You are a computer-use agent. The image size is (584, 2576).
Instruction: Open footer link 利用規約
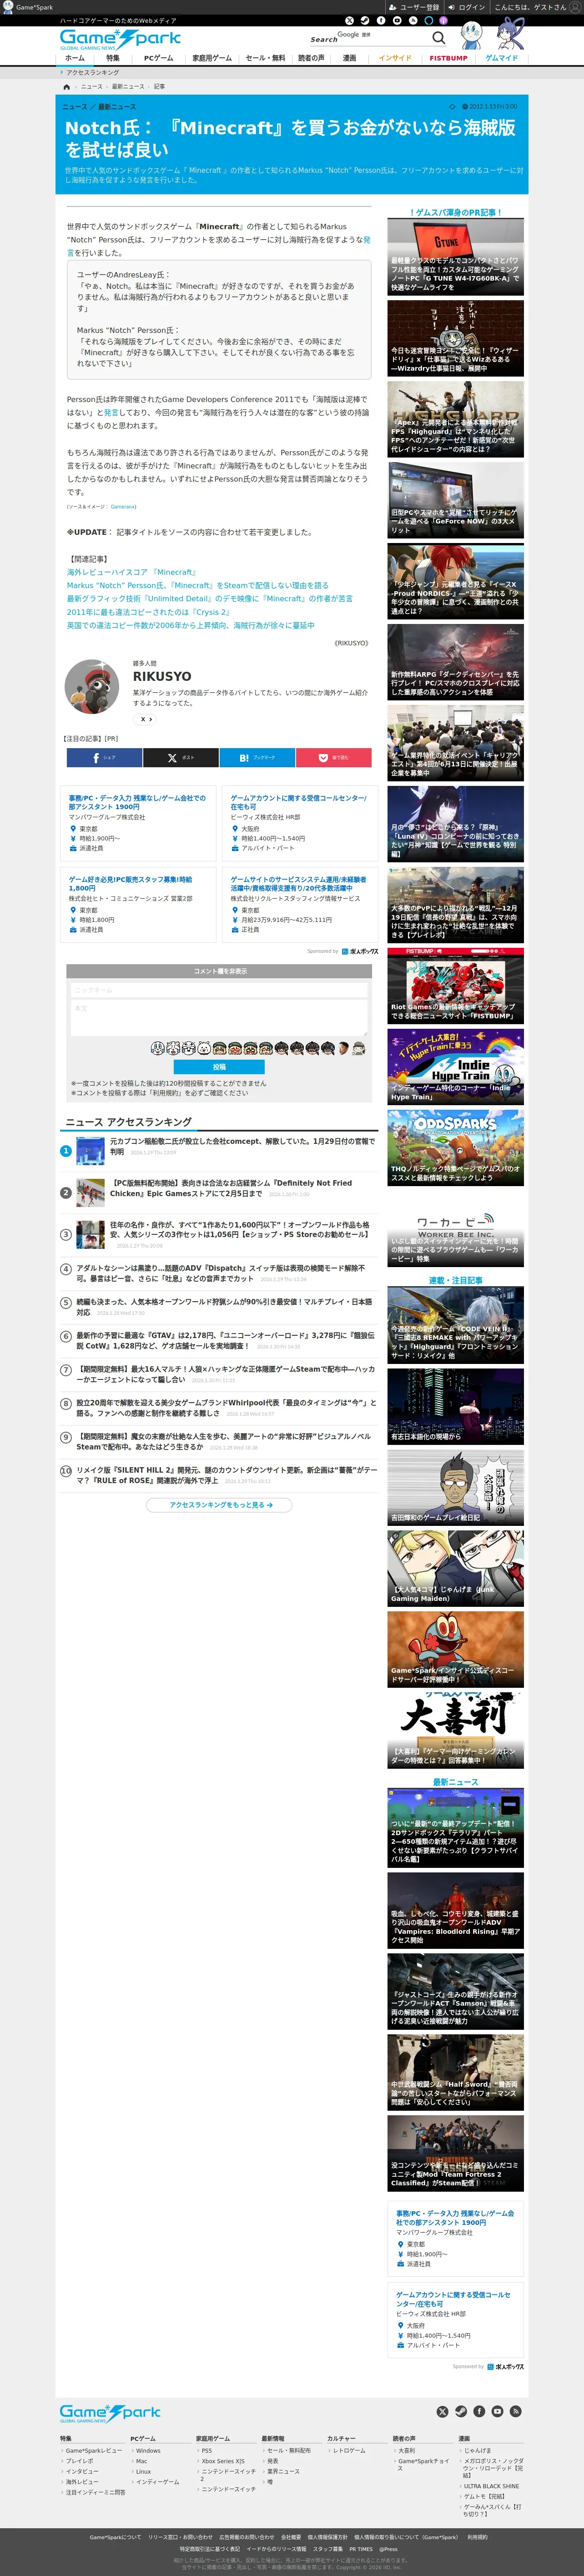click(x=477, y=2537)
